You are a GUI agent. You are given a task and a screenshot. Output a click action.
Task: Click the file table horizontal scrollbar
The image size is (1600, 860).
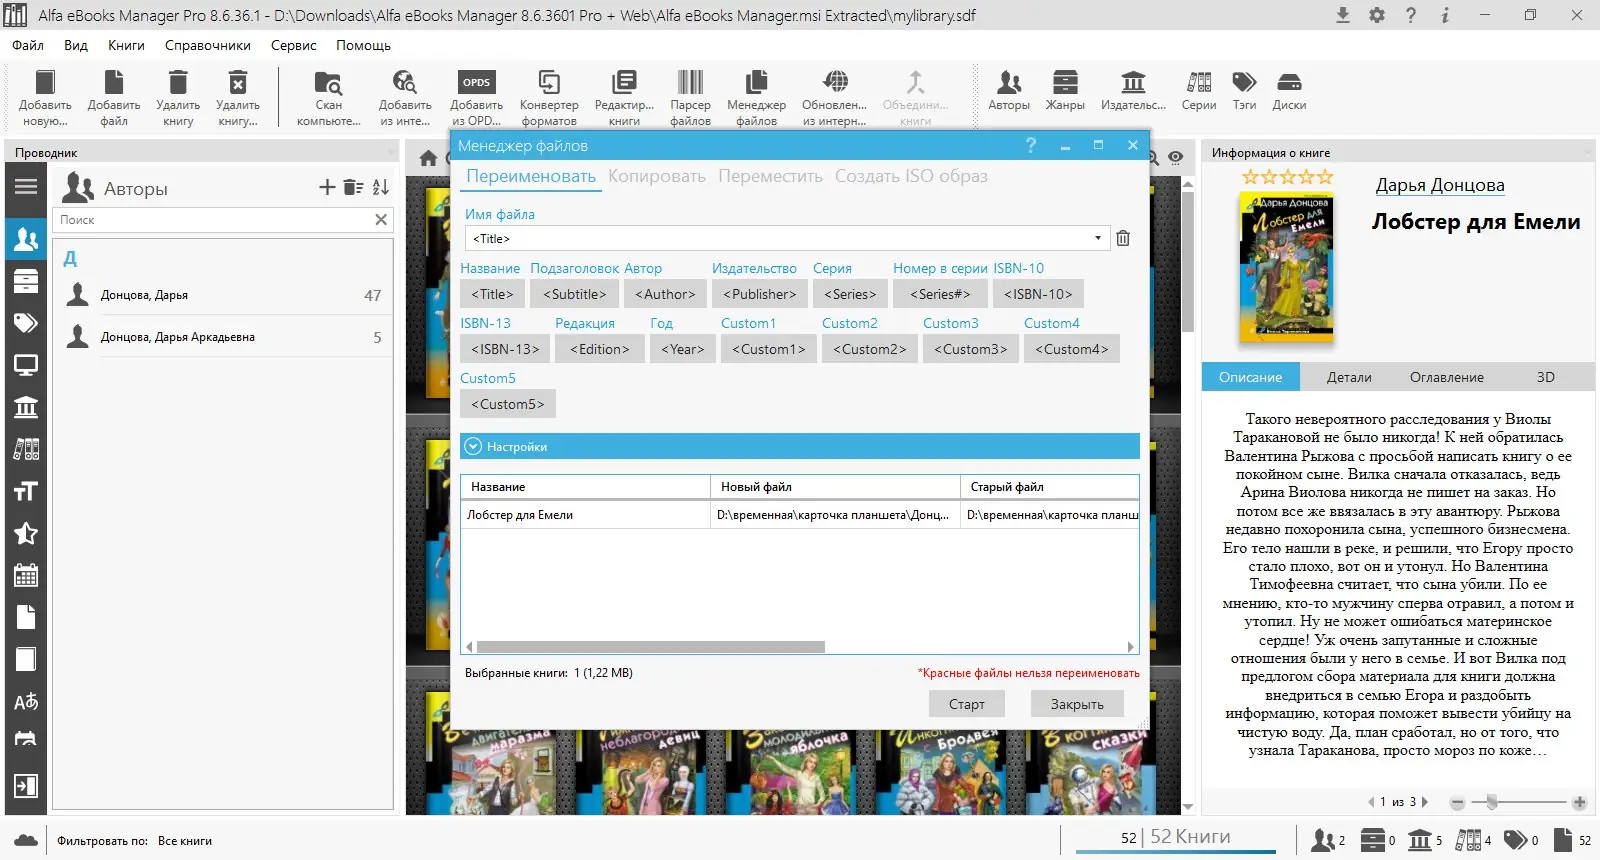[650, 647]
